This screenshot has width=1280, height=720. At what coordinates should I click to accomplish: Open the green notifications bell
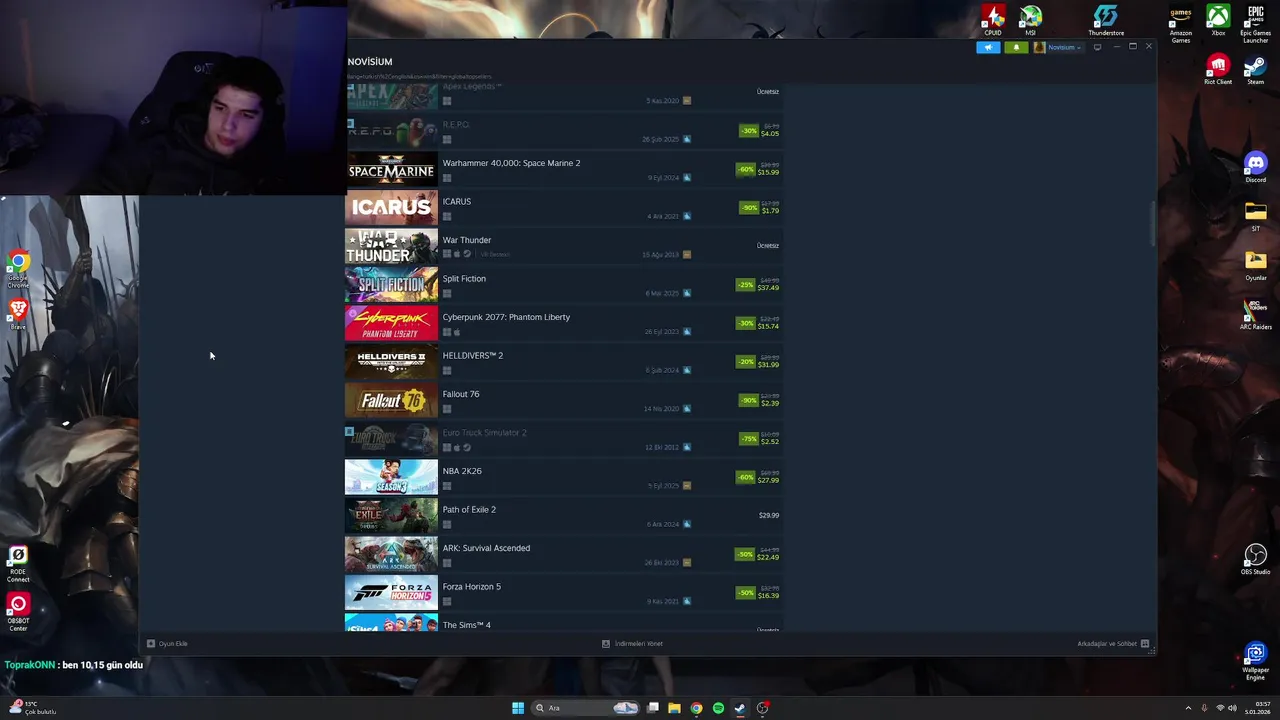coord(1016,47)
